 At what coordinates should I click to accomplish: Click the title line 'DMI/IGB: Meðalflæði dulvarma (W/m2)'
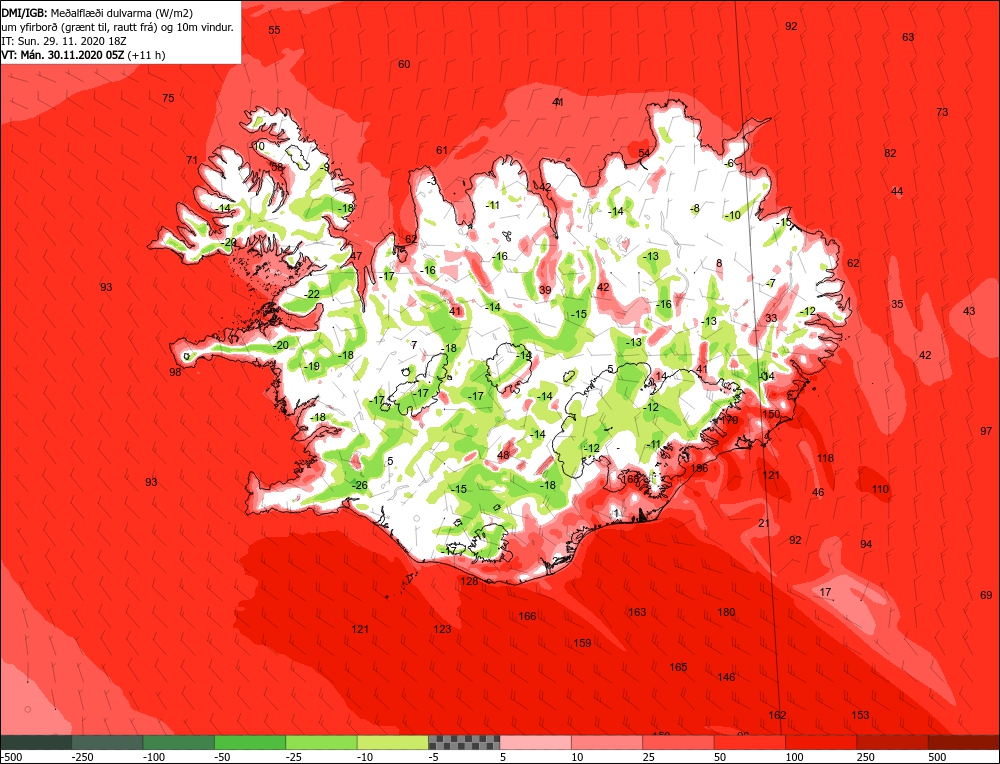[97, 13]
